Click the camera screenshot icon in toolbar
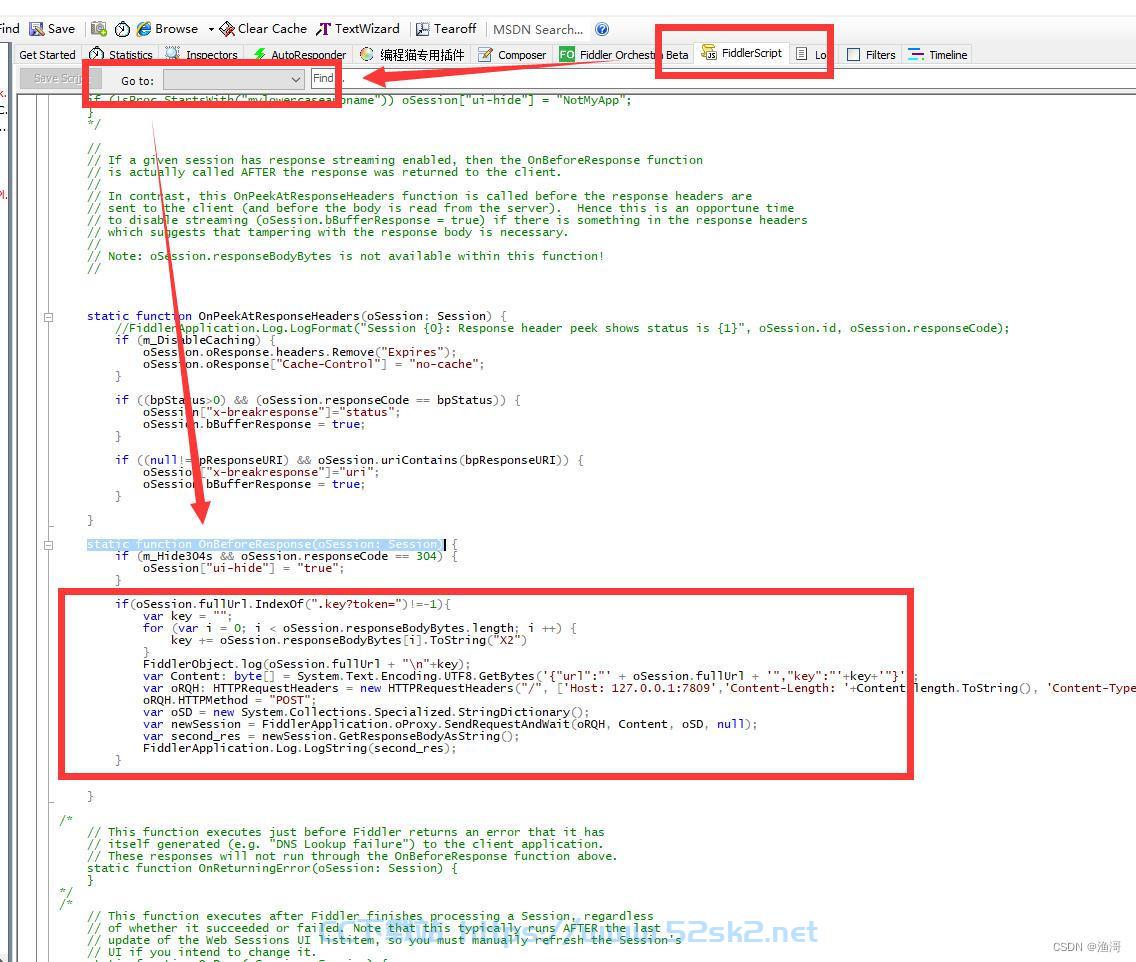Screen dimensions: 1136x962 [x=99, y=29]
